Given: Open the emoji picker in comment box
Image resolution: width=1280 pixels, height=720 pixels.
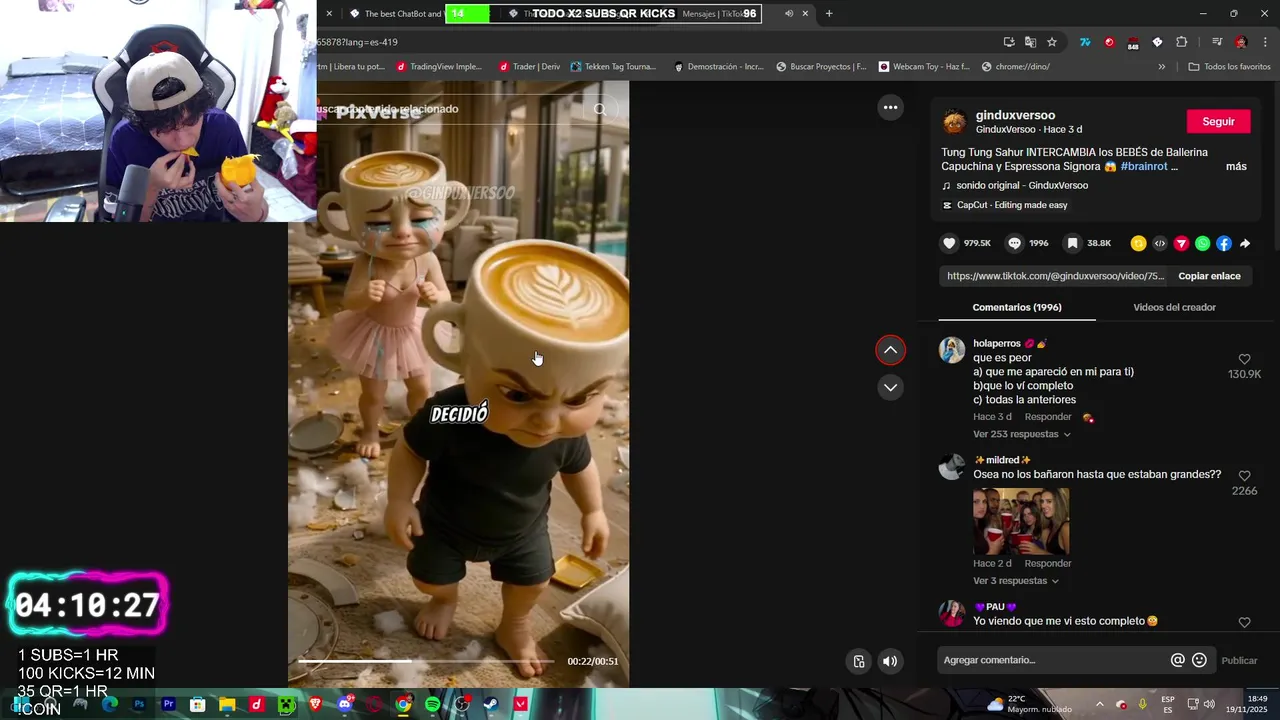Looking at the screenshot, I should point(1199,660).
